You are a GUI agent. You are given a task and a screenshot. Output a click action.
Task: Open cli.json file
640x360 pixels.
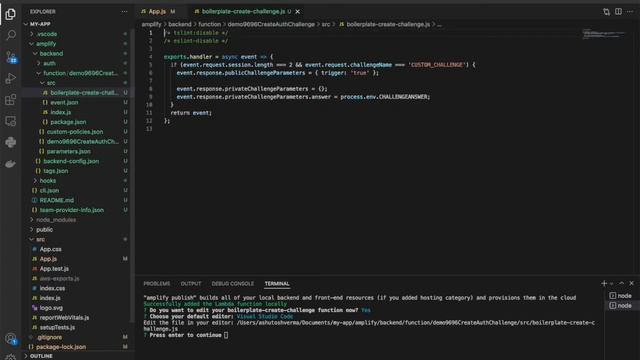pos(49,191)
